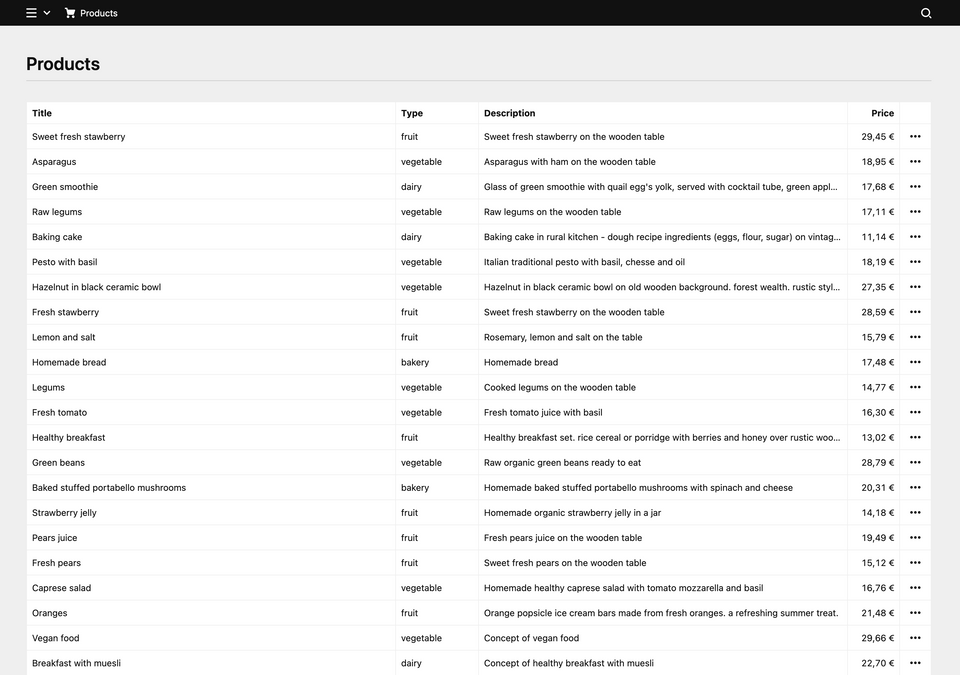Sort by the Price column header

tap(882, 113)
